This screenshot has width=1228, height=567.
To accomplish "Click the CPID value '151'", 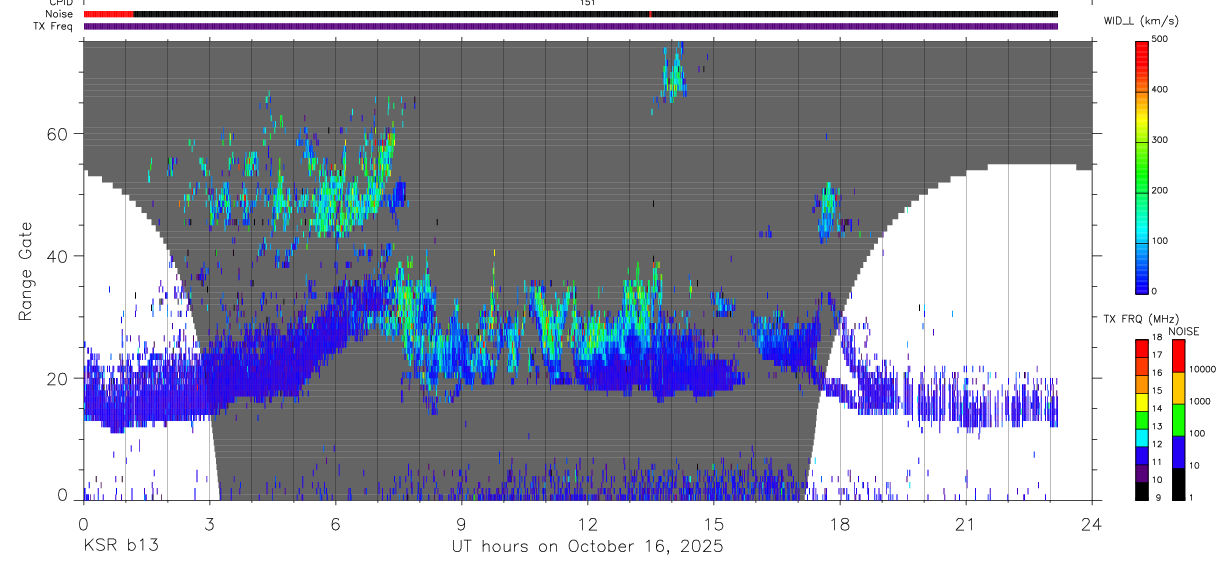I will (x=587, y=3).
